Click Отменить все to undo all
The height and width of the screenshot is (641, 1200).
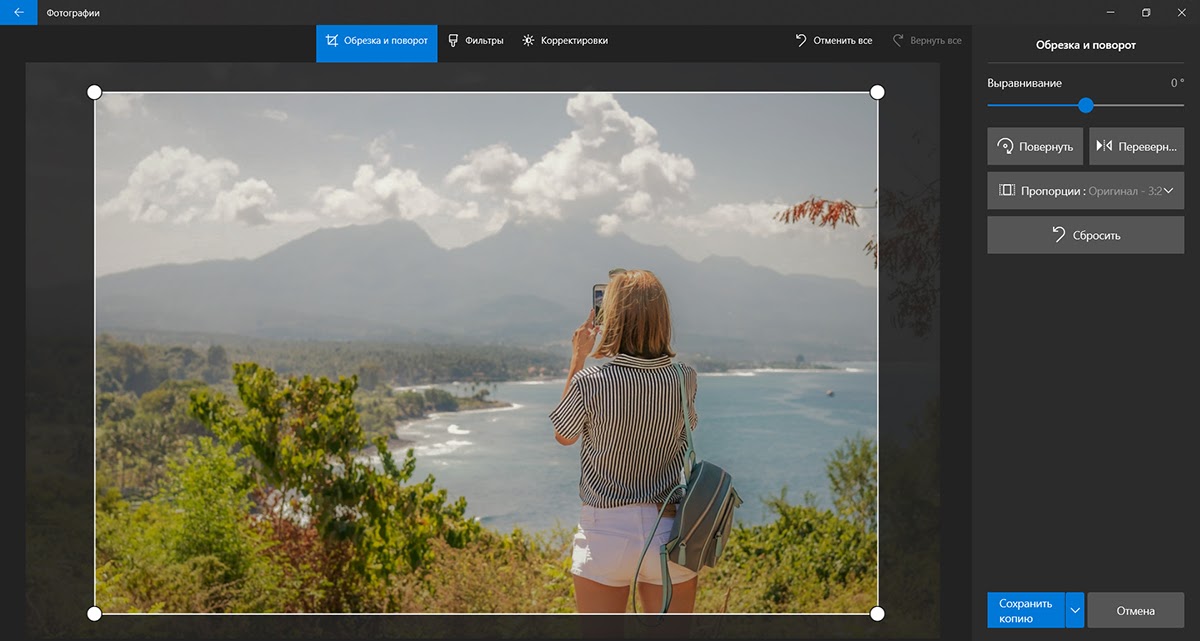834,41
